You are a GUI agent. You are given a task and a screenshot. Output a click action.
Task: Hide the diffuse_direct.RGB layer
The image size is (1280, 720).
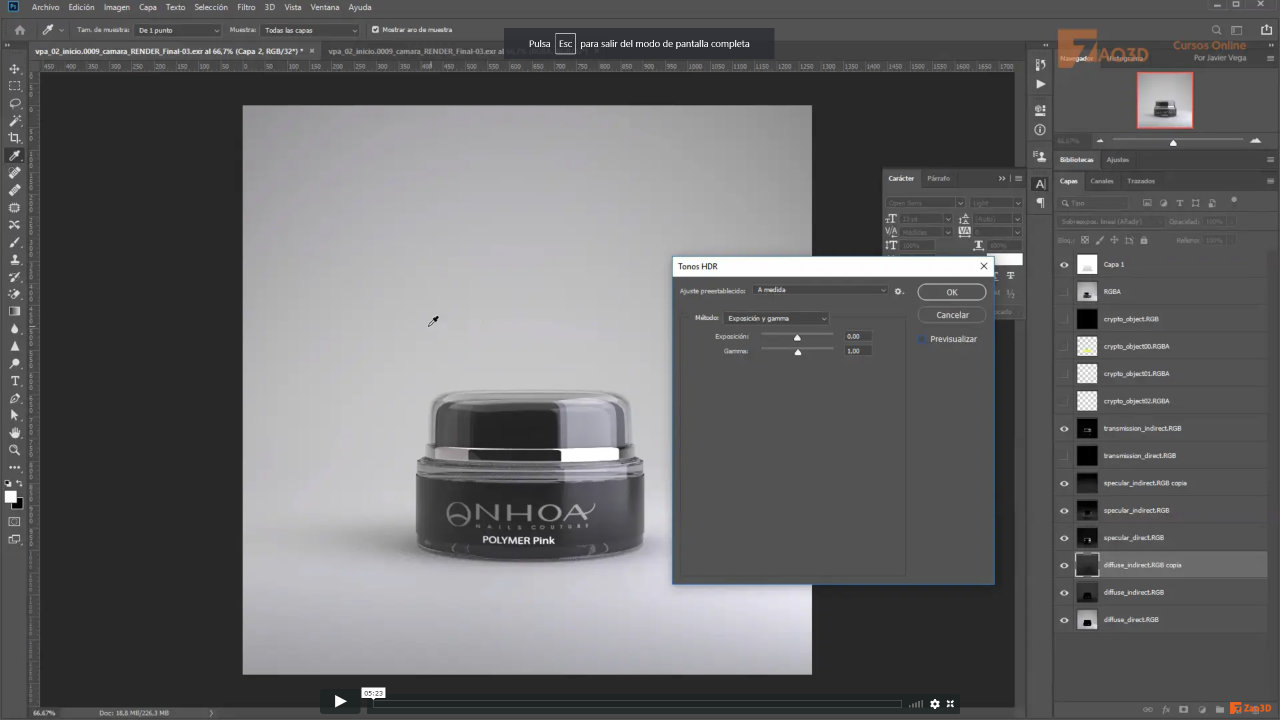[x=1064, y=620]
